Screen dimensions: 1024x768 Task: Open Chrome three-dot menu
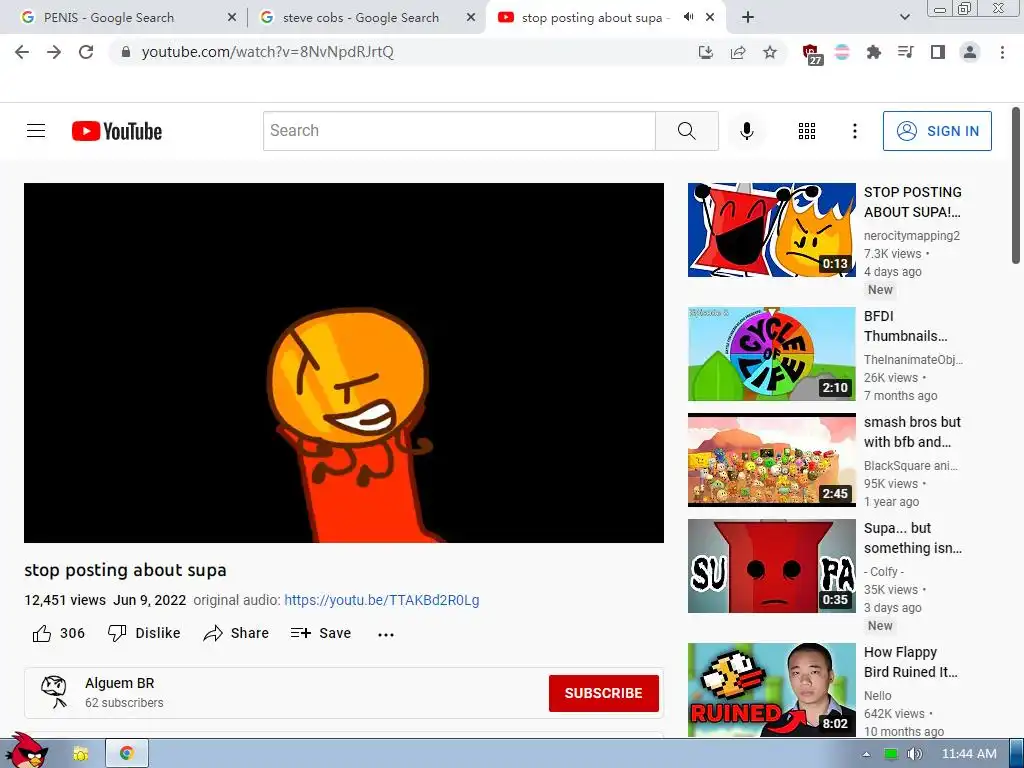click(1002, 52)
